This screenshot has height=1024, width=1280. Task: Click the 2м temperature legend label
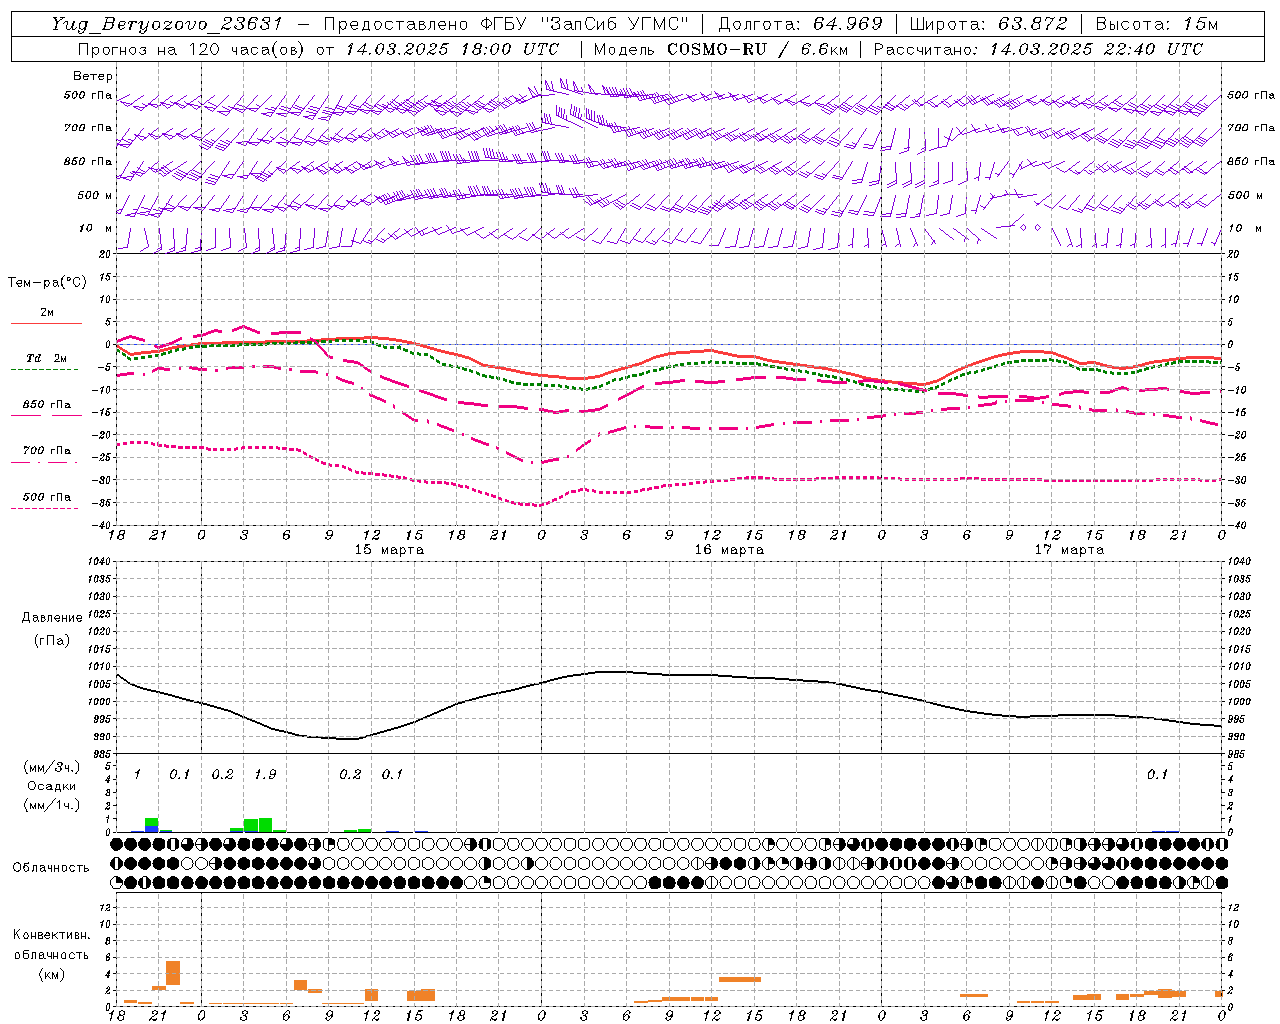47,313
